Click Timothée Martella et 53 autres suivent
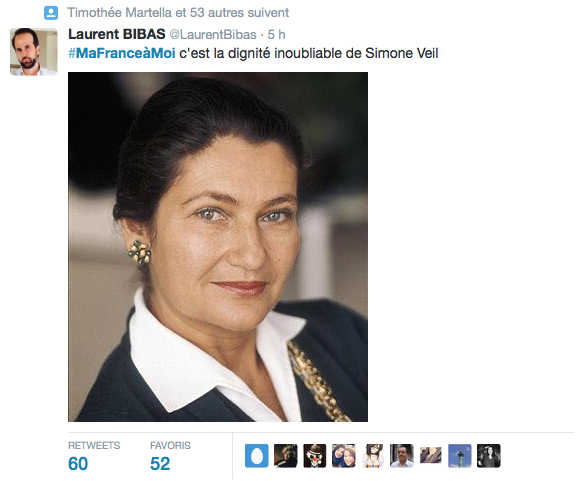 pyautogui.click(x=178, y=13)
